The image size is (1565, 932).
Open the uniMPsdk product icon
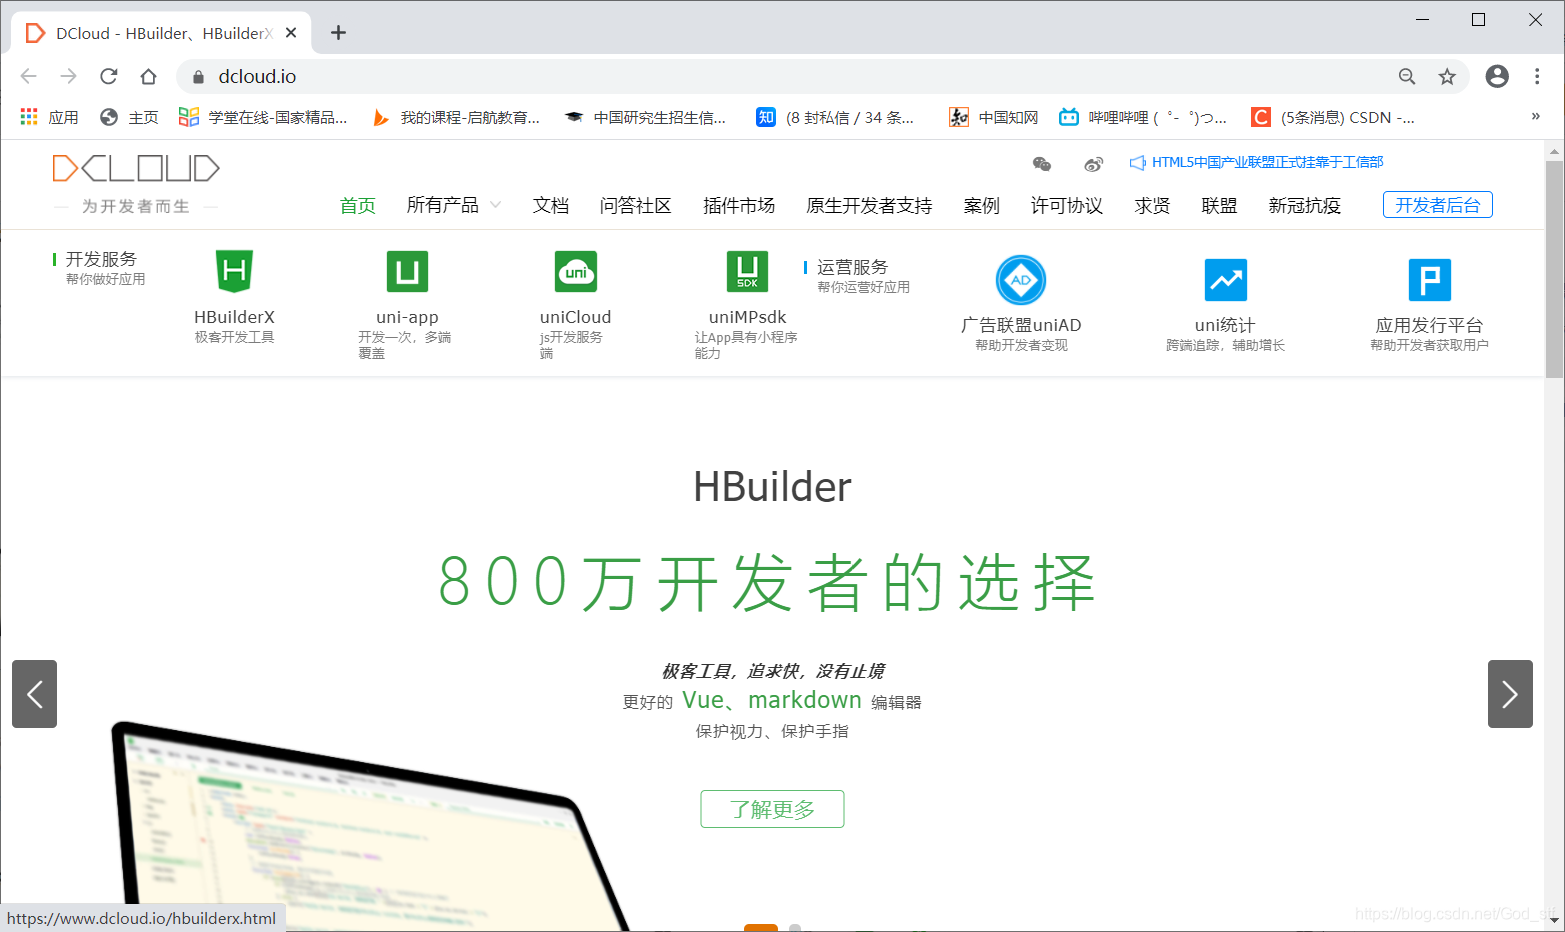(x=747, y=271)
